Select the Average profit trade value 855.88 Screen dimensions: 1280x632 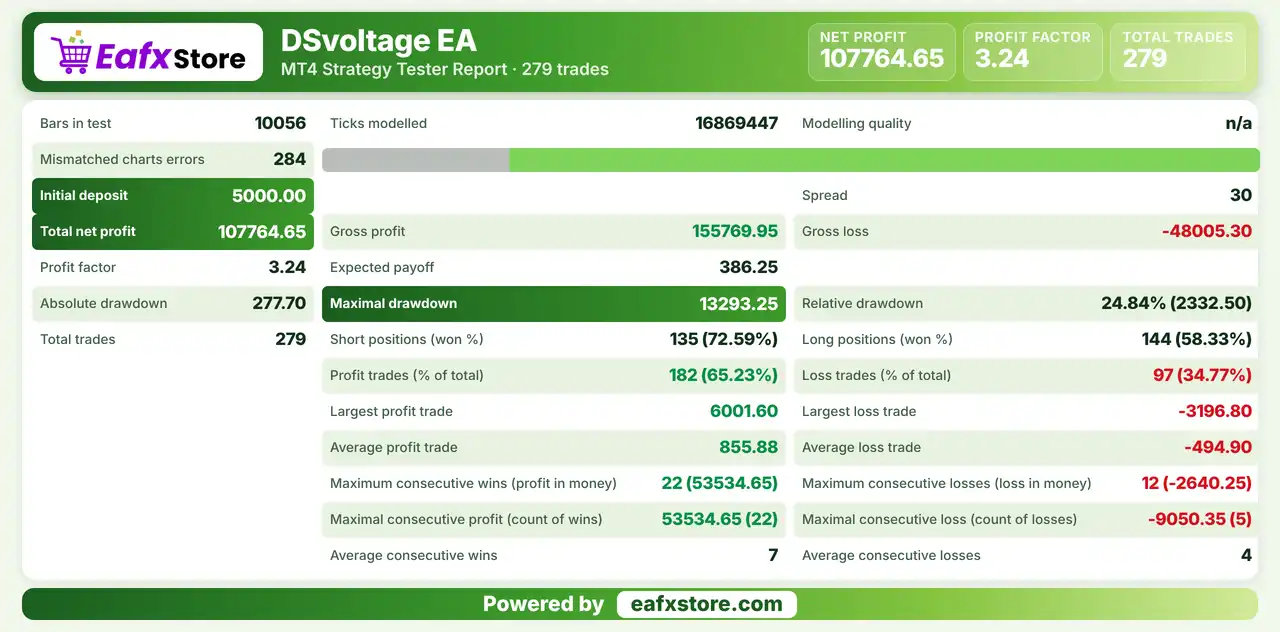coord(749,448)
